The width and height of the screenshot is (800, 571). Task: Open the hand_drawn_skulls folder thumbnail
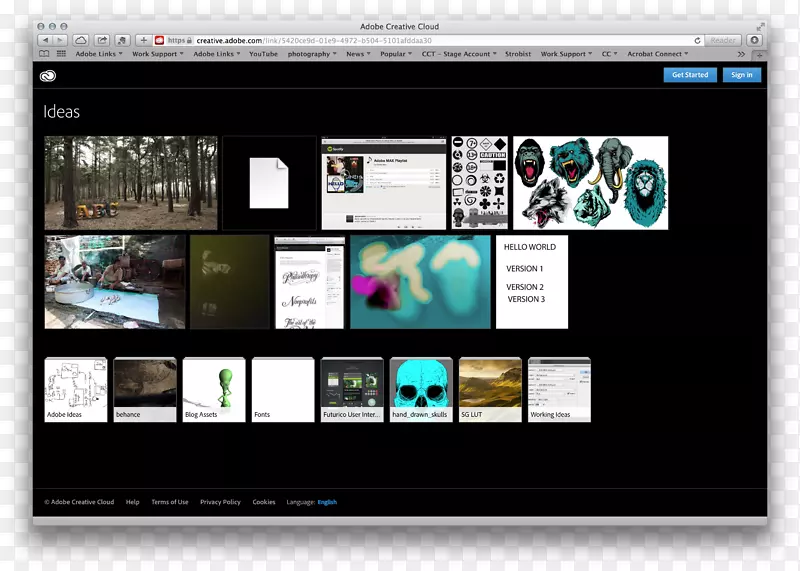click(x=421, y=389)
